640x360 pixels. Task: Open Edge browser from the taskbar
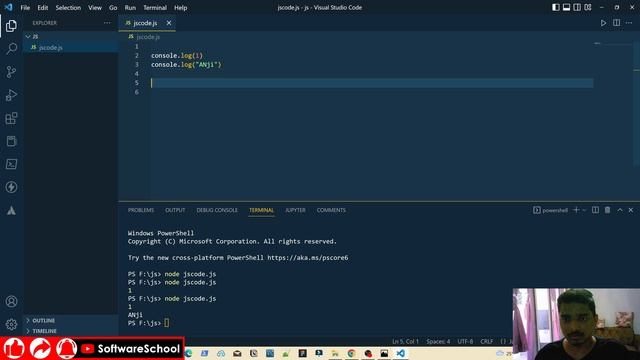pos(188,353)
